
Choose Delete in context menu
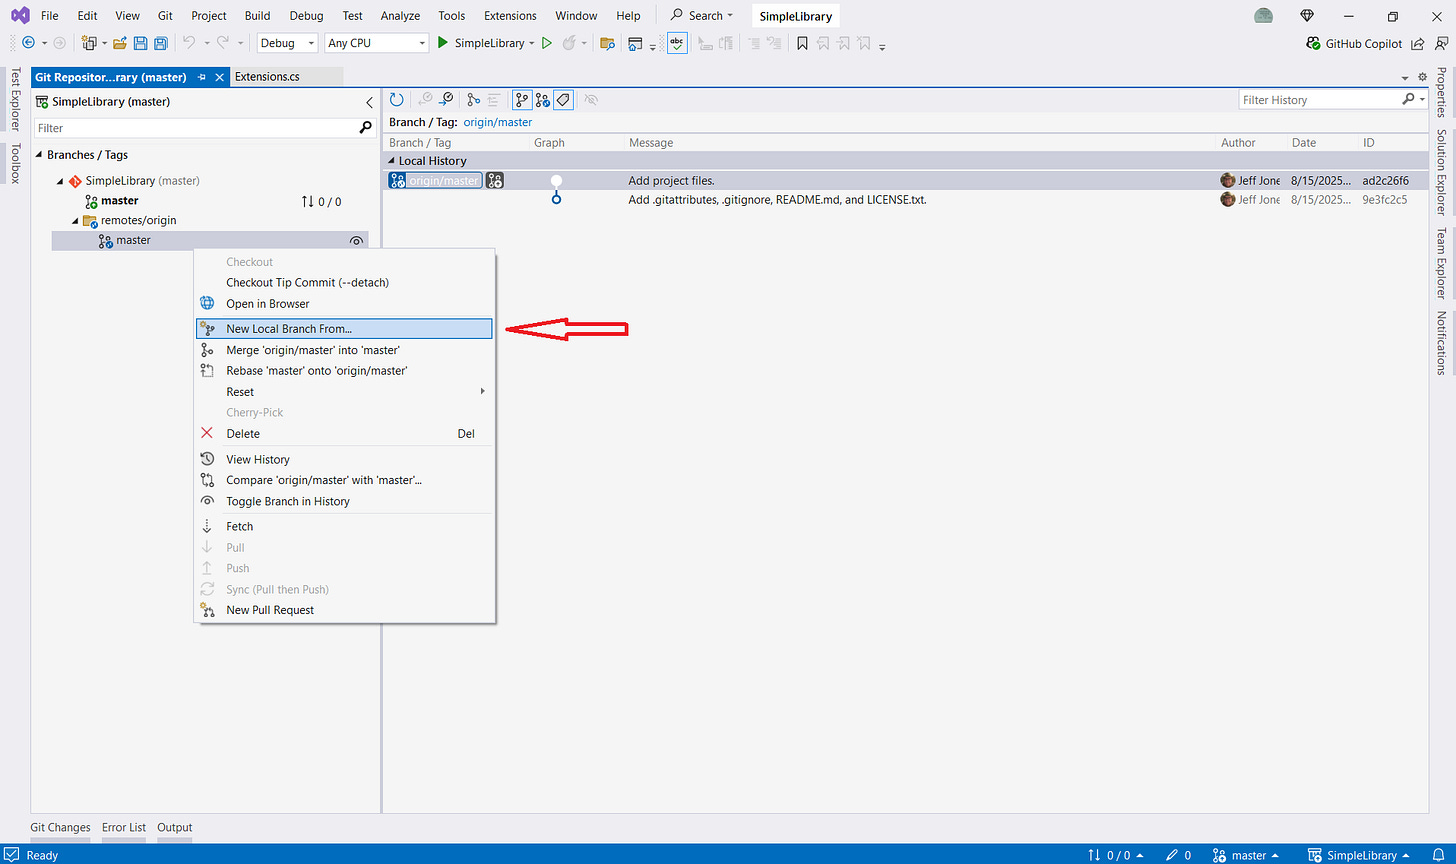point(344,433)
